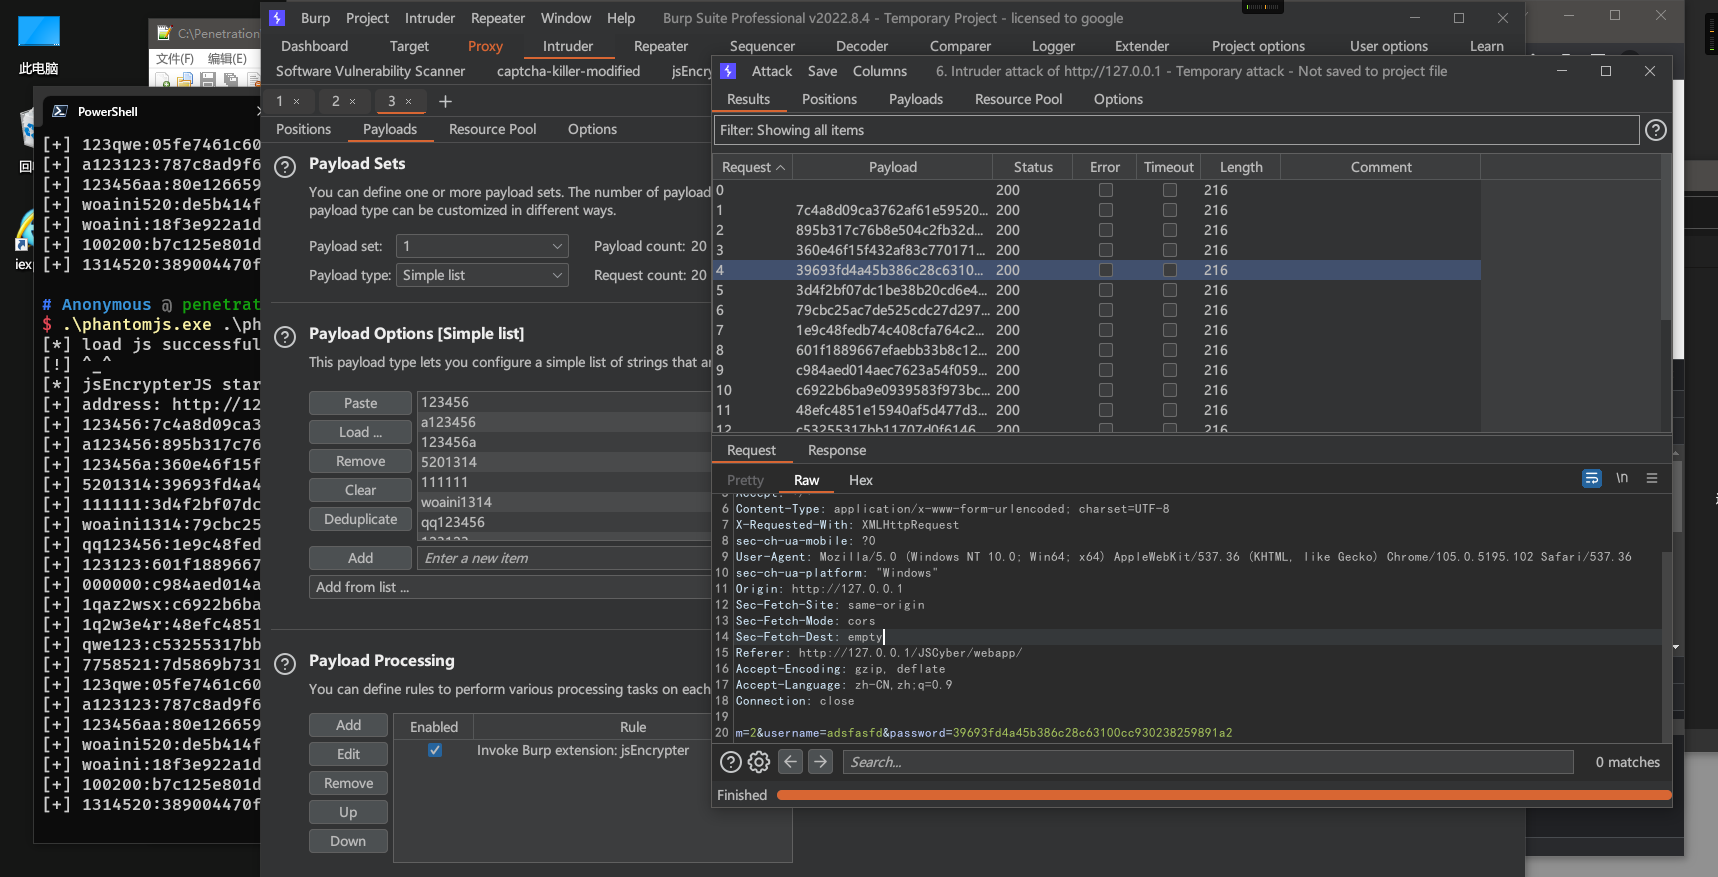
Task: Switch message view to Hex tab
Action: click(861, 480)
